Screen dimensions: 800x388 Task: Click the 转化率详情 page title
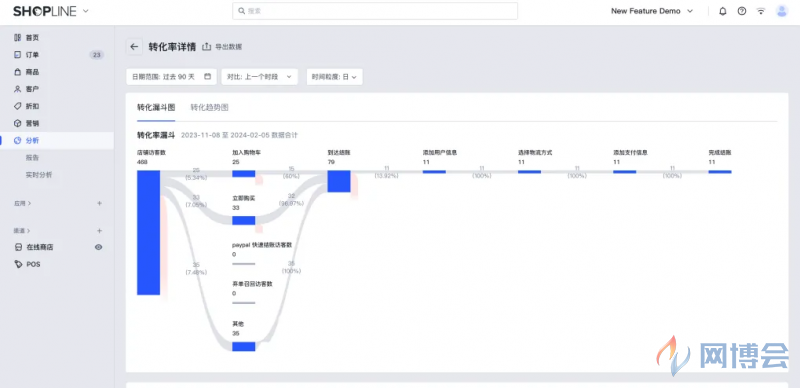tap(172, 46)
